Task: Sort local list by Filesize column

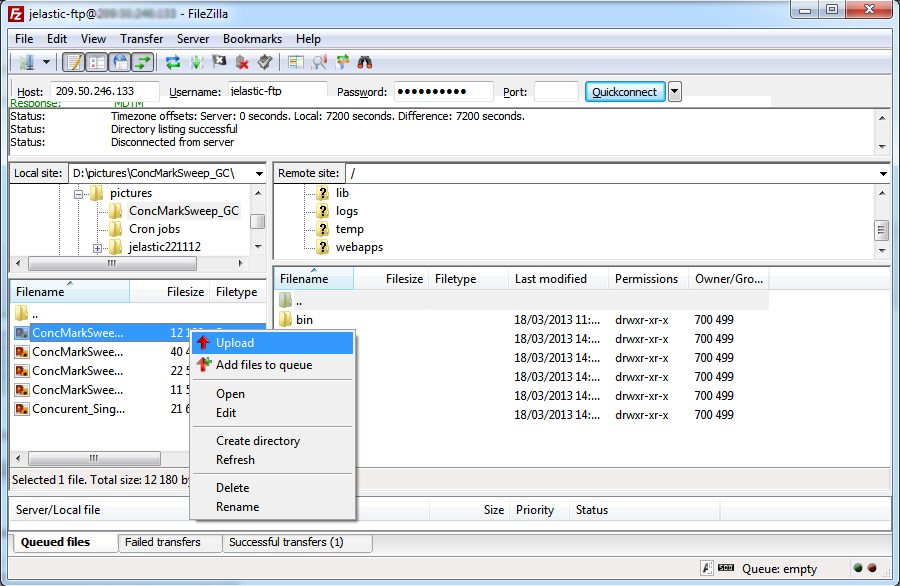Action: (x=170, y=292)
